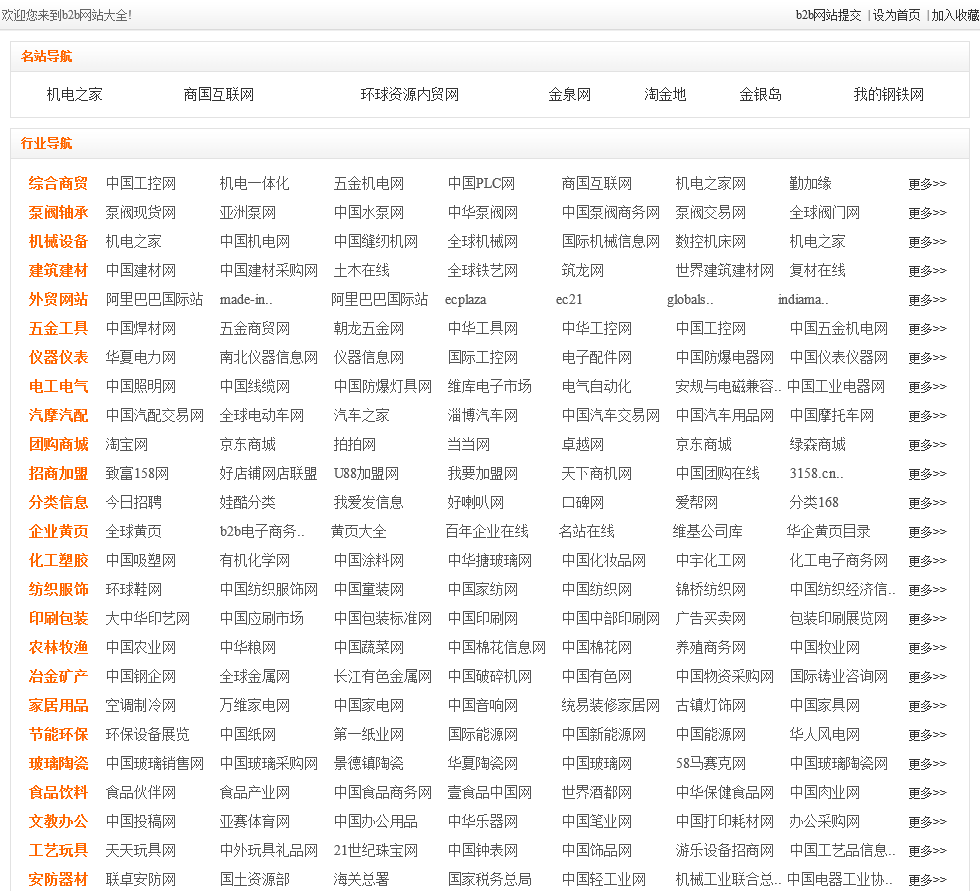Screen dimensions: 980x891
Task: Expand 更多>> in 工艺玩具 row
Action: pos(928,851)
